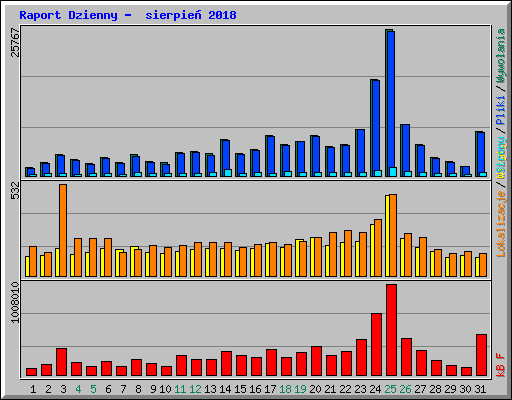
Task: Select the red KB bar for day 24
Action: pos(376,345)
